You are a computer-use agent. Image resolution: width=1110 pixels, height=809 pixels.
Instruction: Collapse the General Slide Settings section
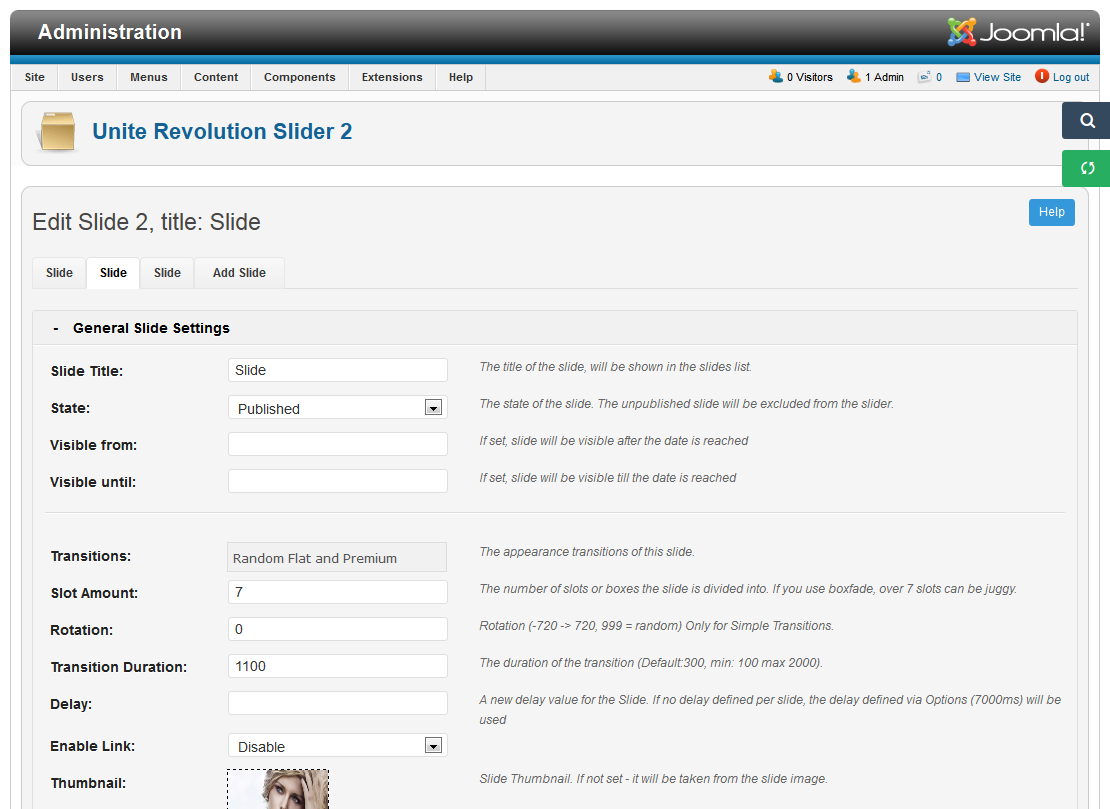tap(55, 328)
